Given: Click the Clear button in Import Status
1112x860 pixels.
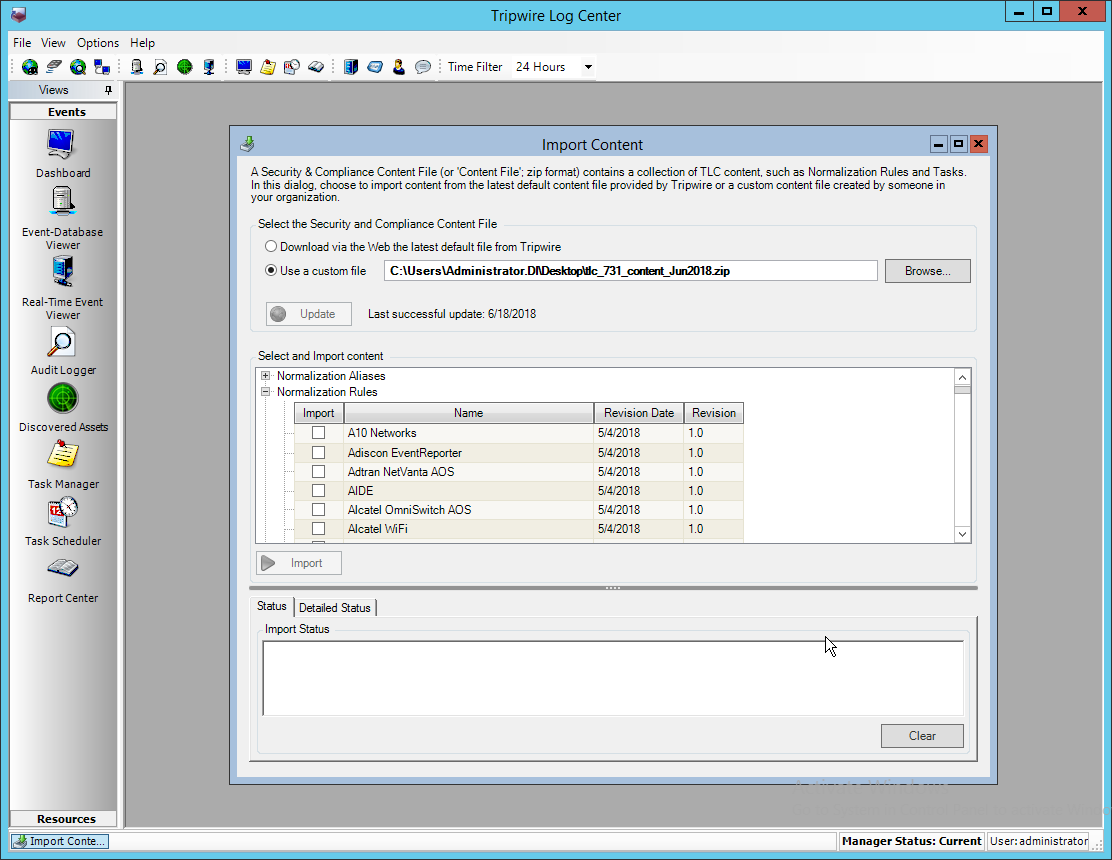Looking at the screenshot, I should 922,736.
